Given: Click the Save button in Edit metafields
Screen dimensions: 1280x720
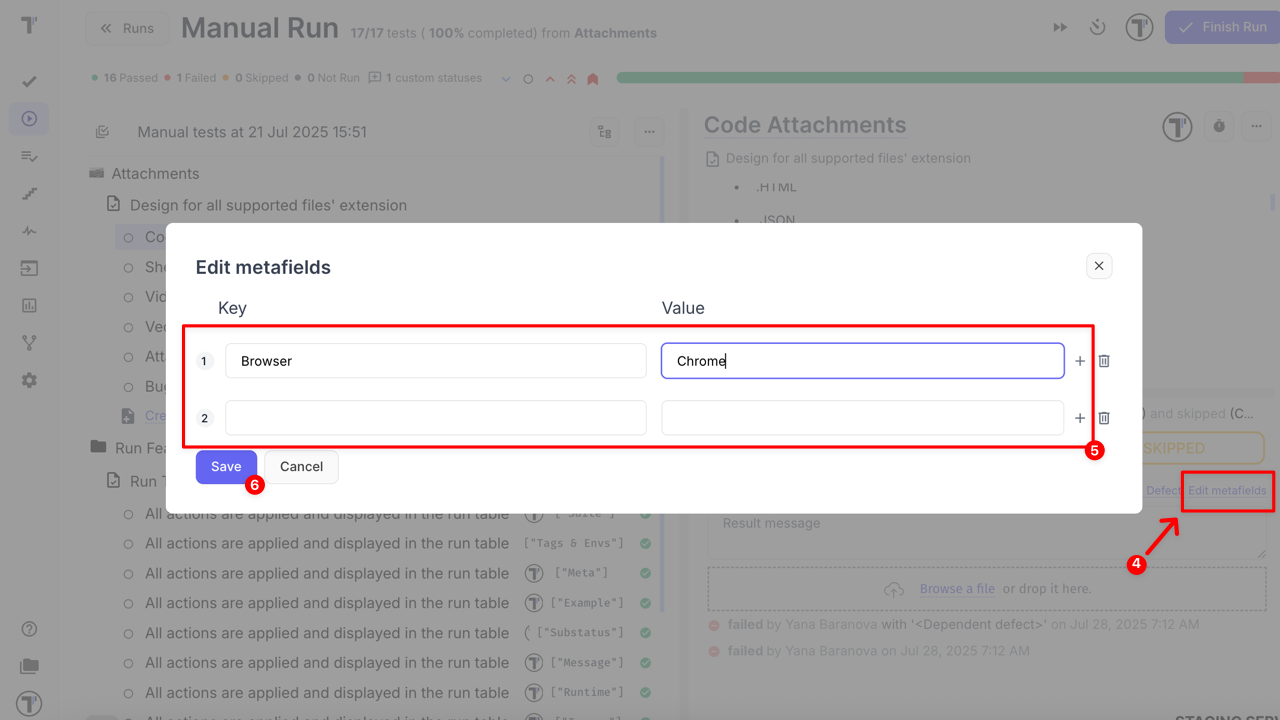Looking at the screenshot, I should (x=226, y=467).
